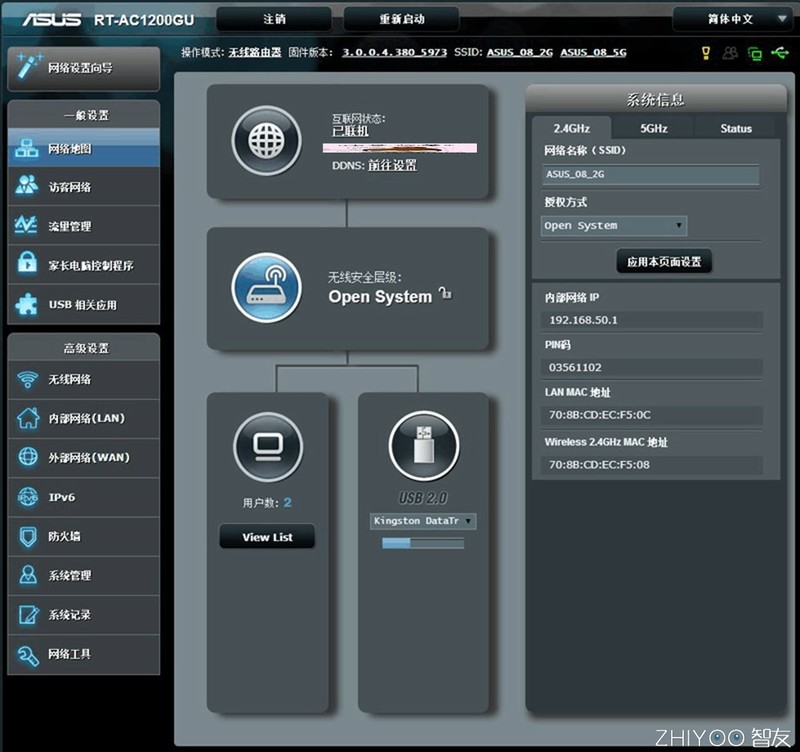Click USB application puzzle piece icon
Viewport: 800px width, 752px height.
click(27, 304)
